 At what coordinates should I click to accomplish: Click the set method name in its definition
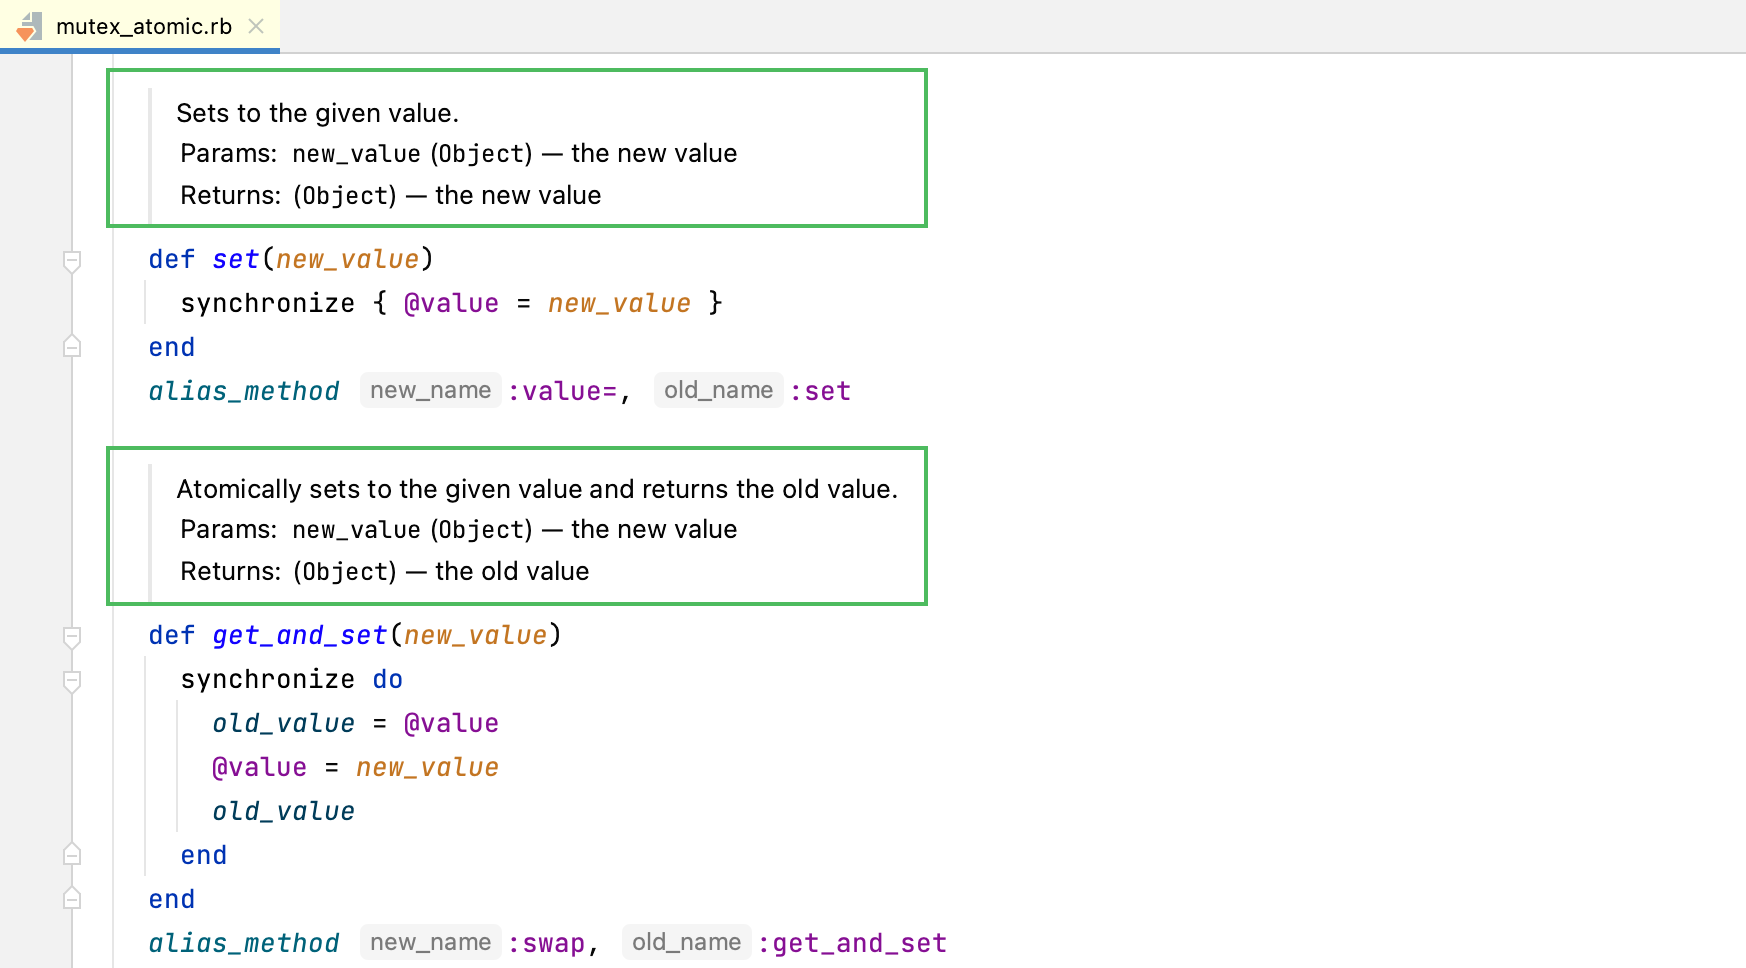(235, 260)
